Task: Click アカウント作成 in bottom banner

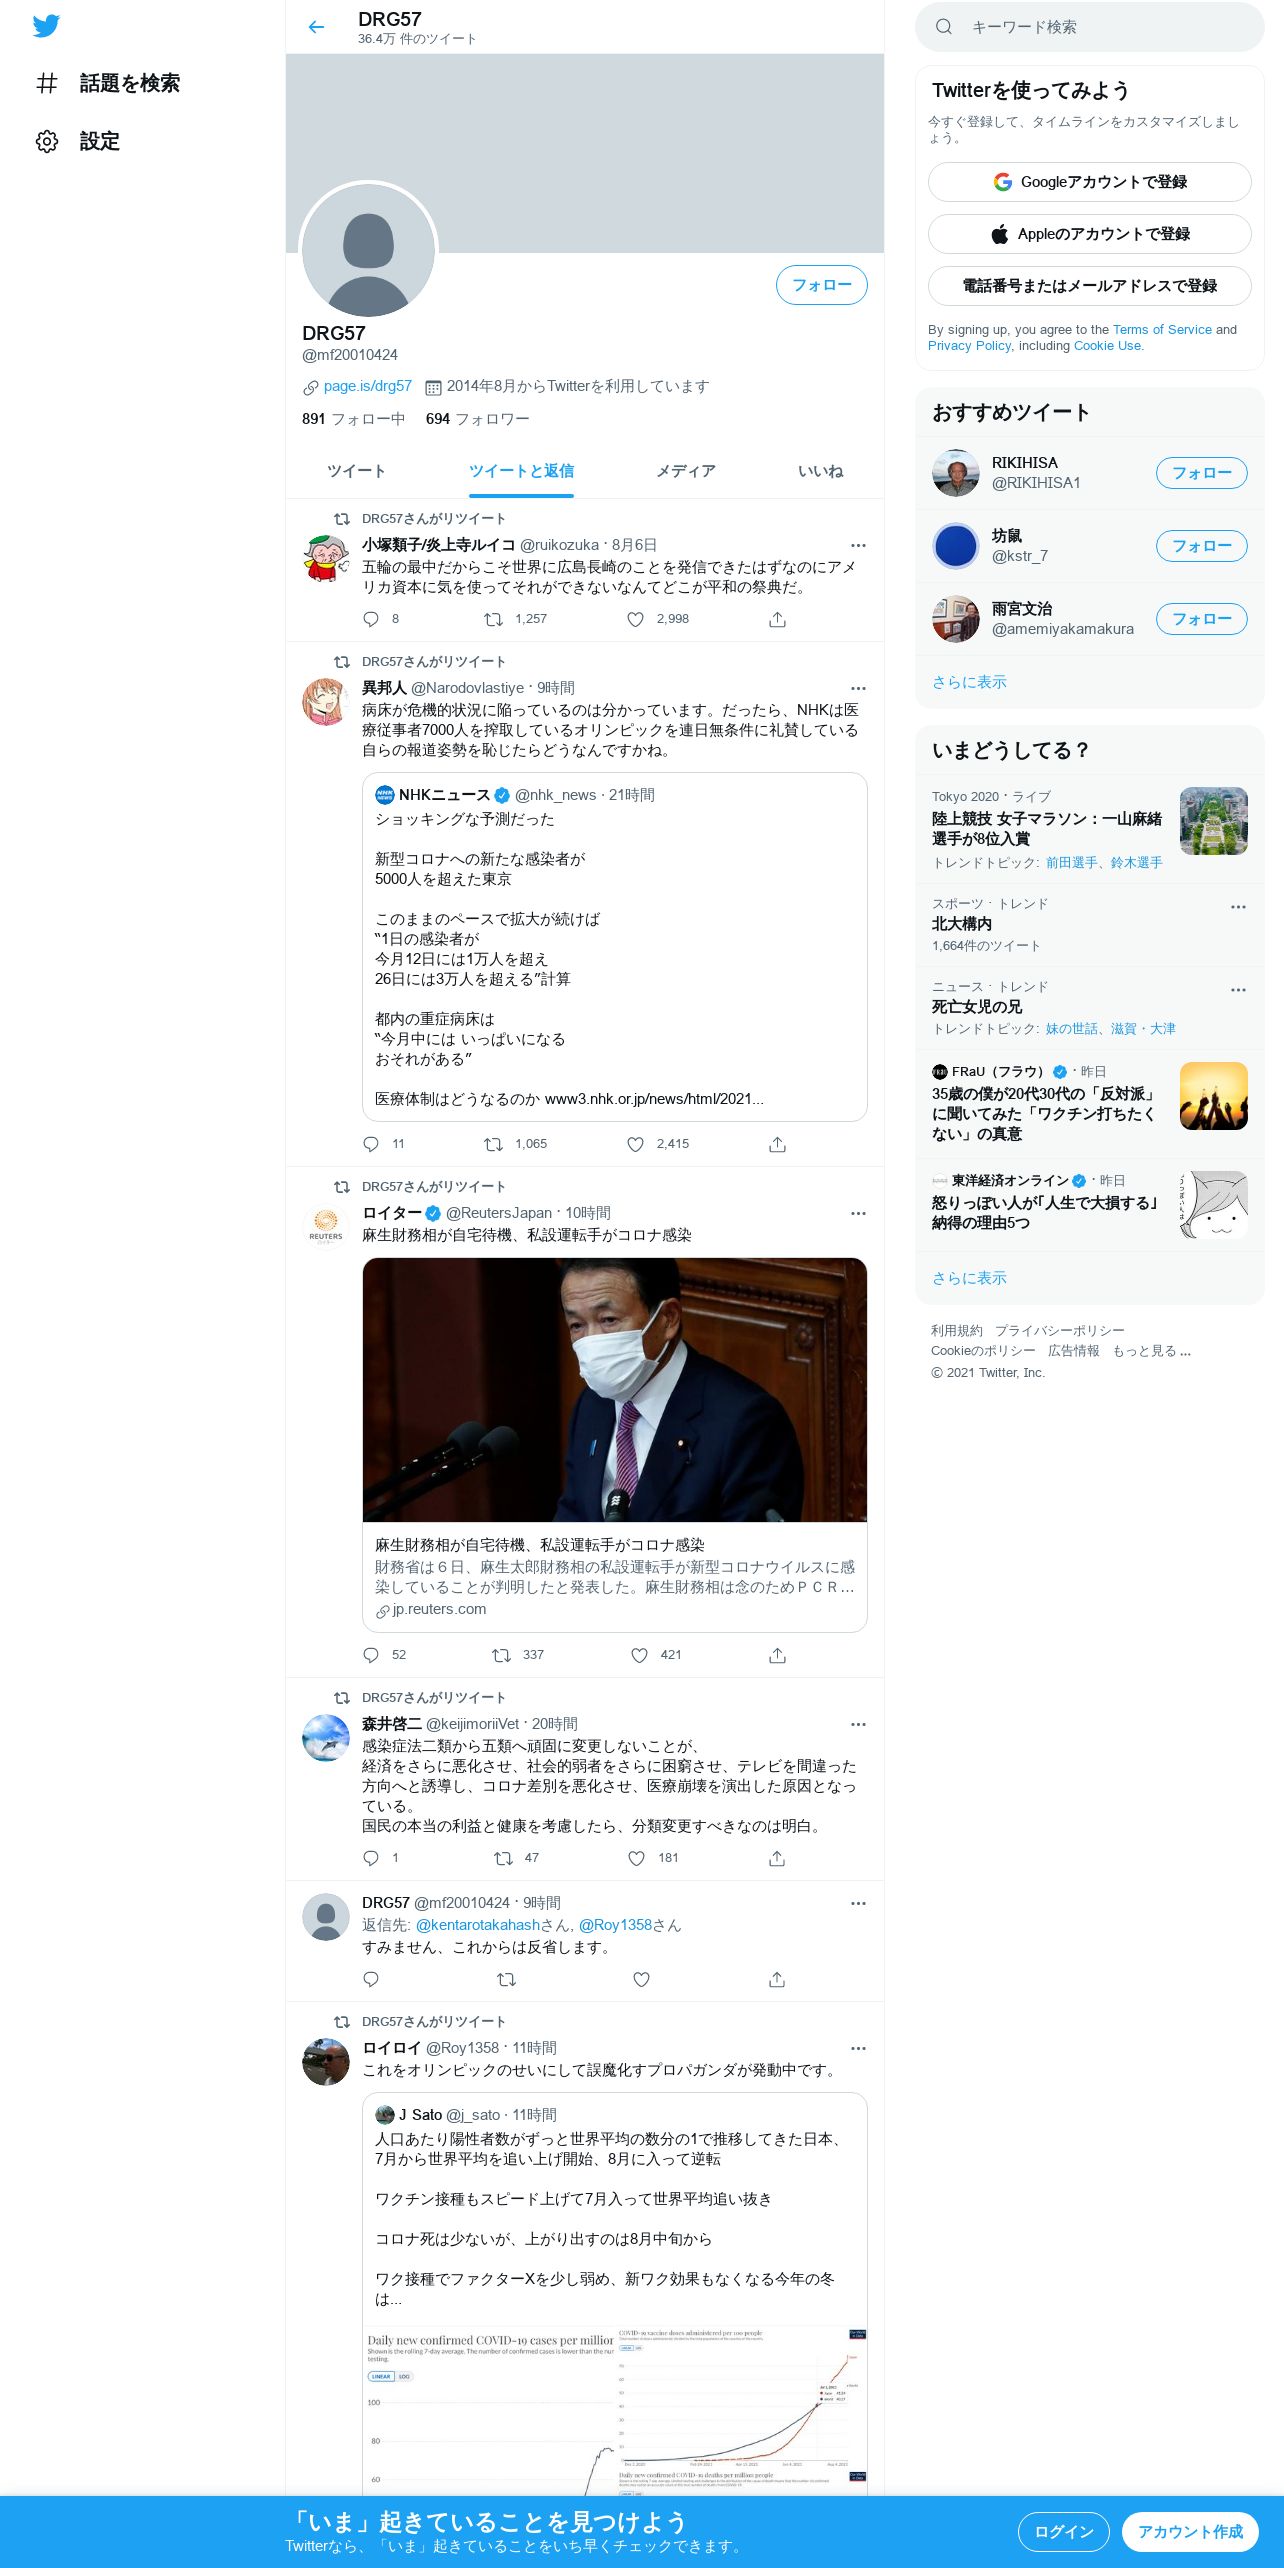Action: tap(1190, 2532)
